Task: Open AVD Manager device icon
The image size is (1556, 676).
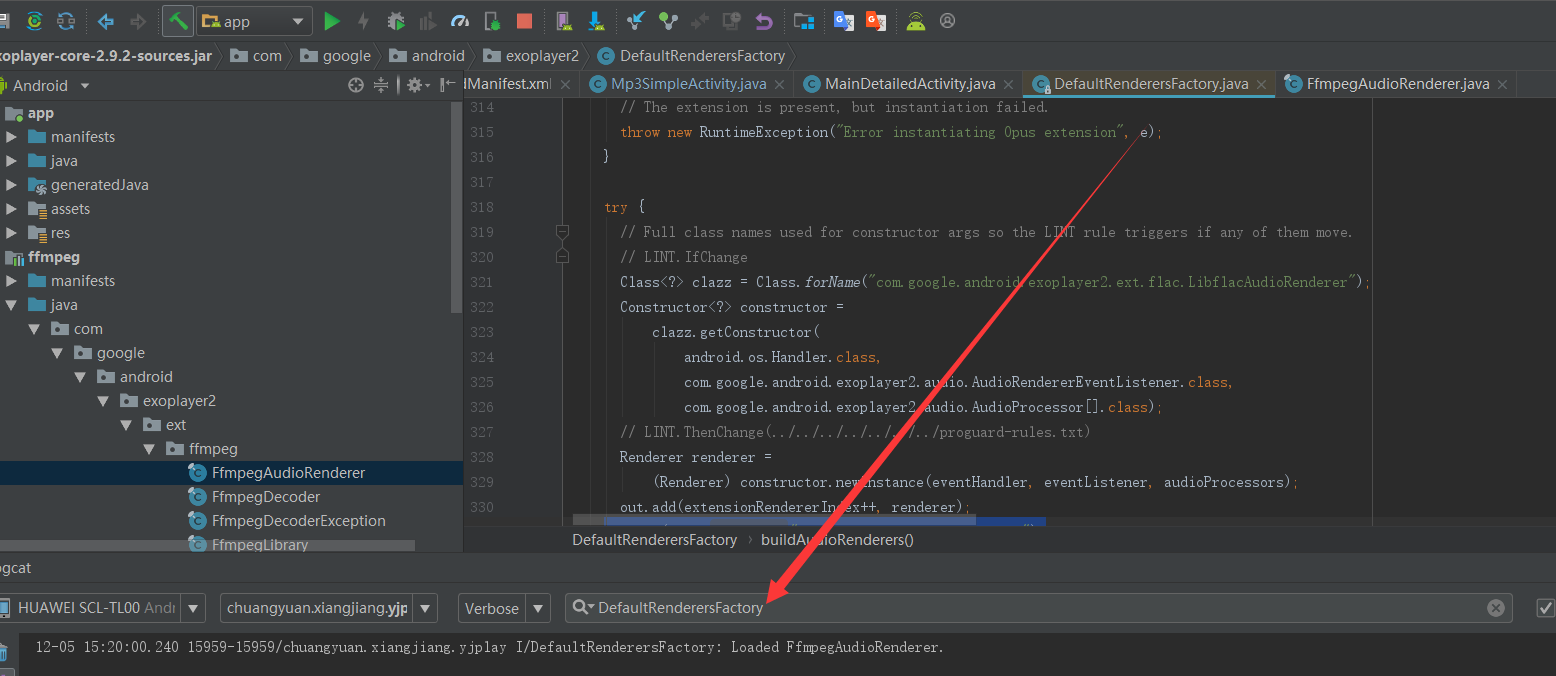Action: (564, 21)
